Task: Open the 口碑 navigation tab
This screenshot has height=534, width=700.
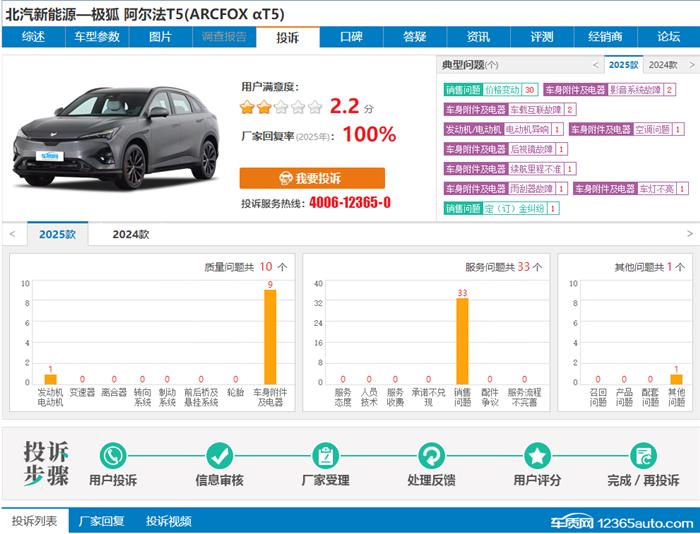Action: [x=351, y=37]
